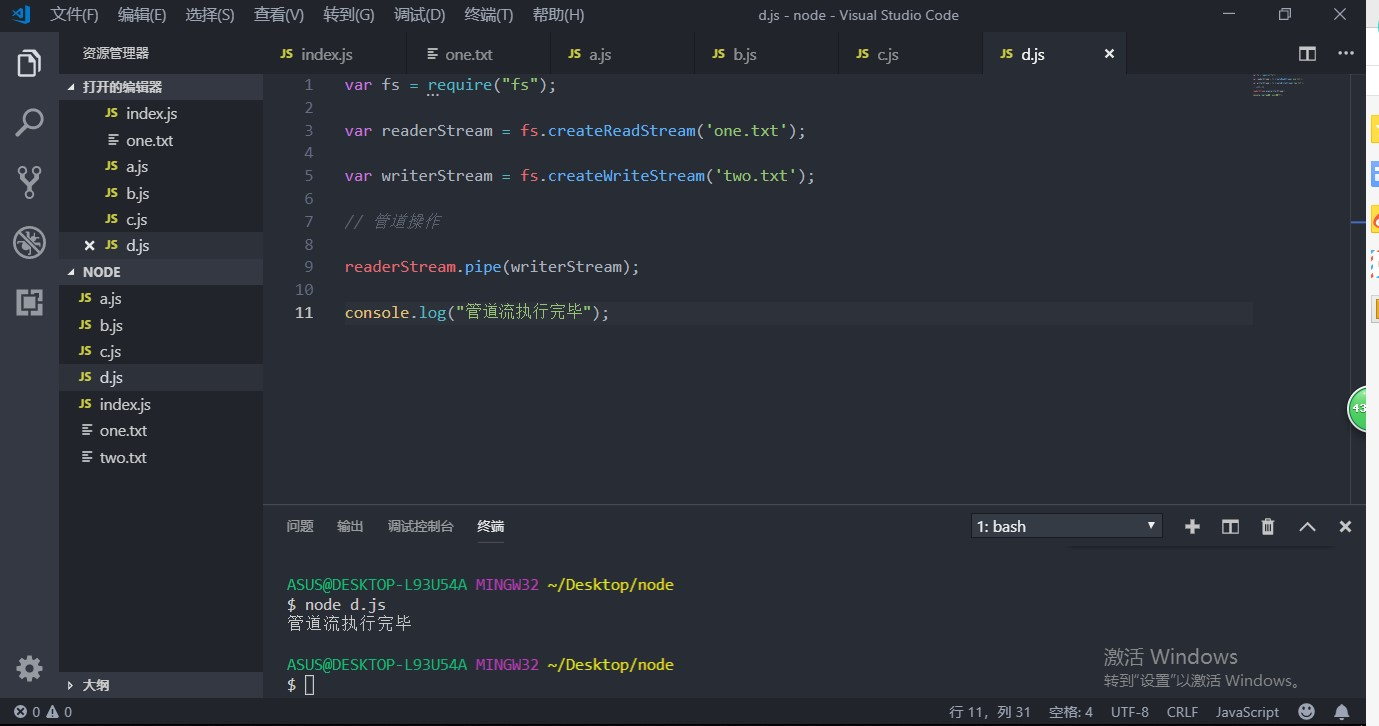Image resolution: width=1379 pixels, height=726 pixels.
Task: Open the Search view in activity bar
Action: (x=29, y=123)
